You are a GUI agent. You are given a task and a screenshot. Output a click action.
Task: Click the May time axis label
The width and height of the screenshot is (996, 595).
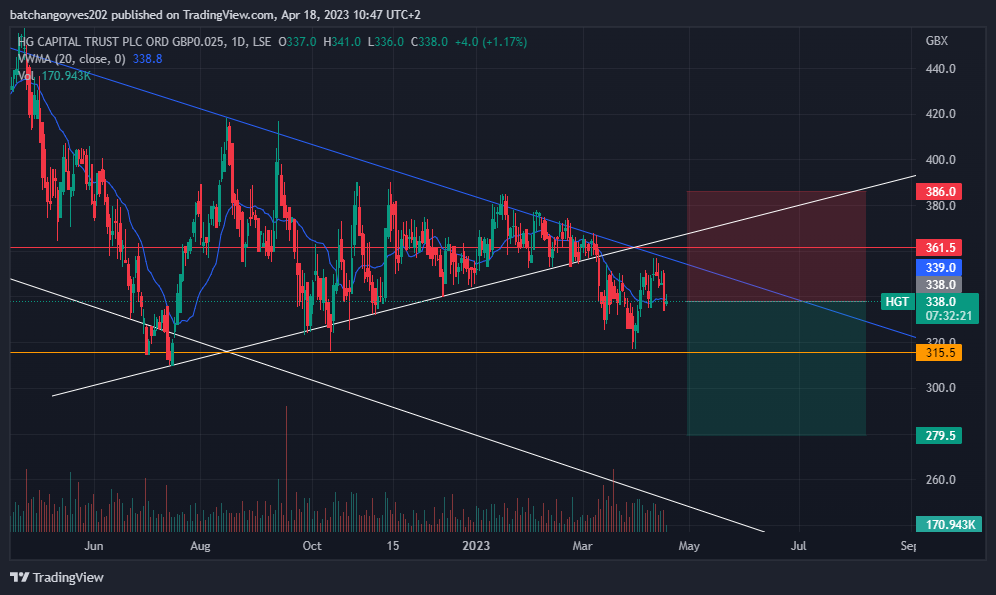[689, 546]
